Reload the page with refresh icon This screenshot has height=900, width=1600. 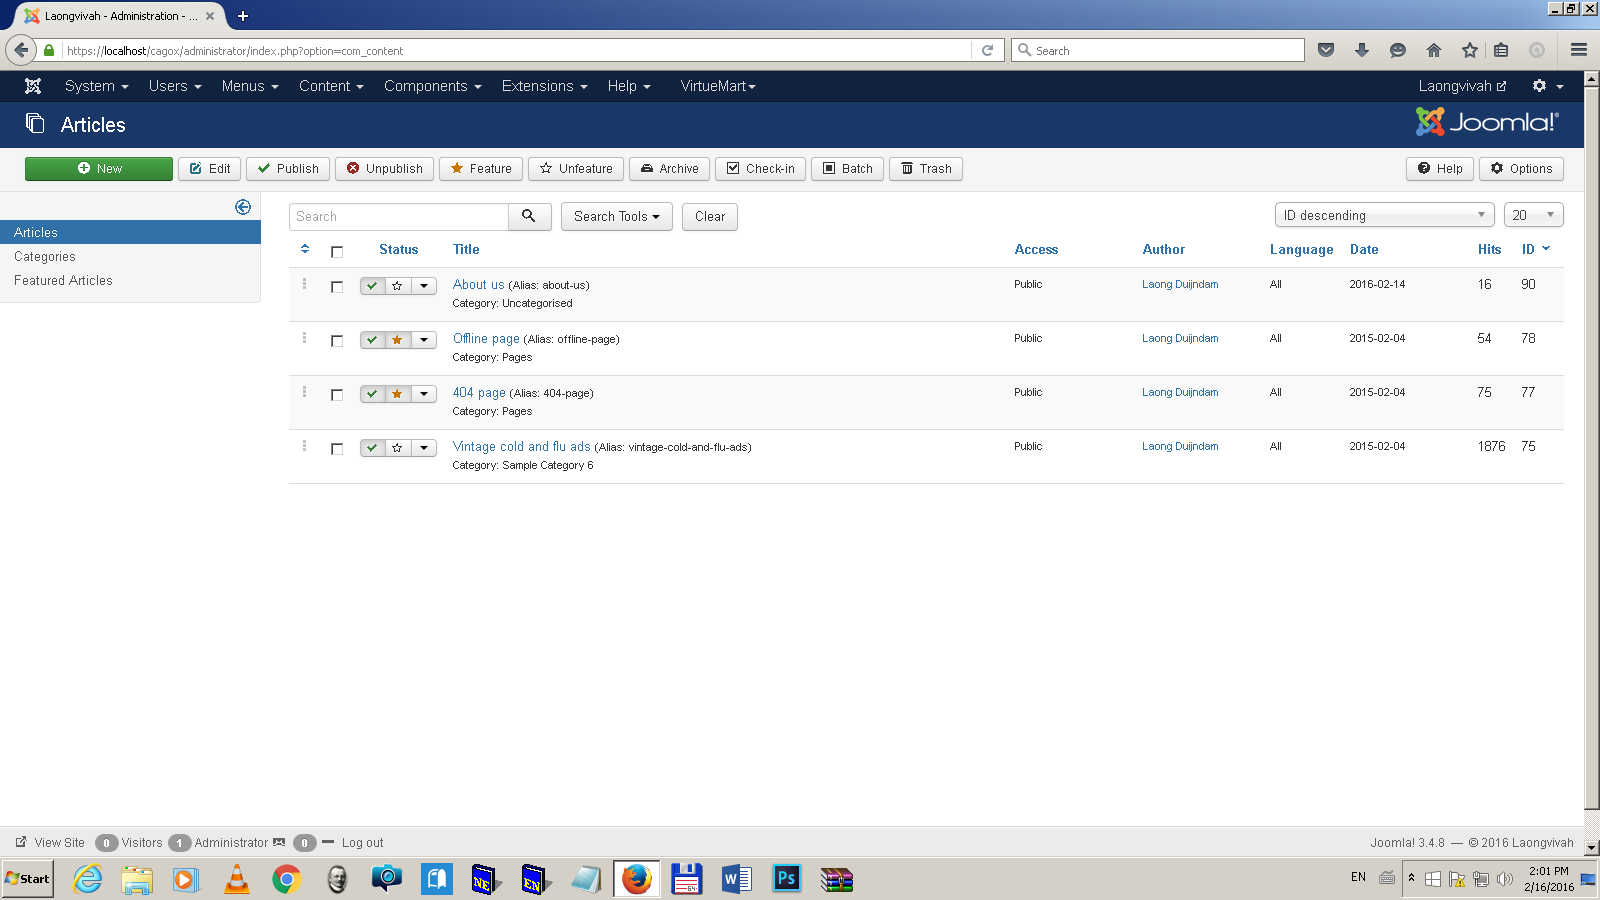pyautogui.click(x=987, y=50)
